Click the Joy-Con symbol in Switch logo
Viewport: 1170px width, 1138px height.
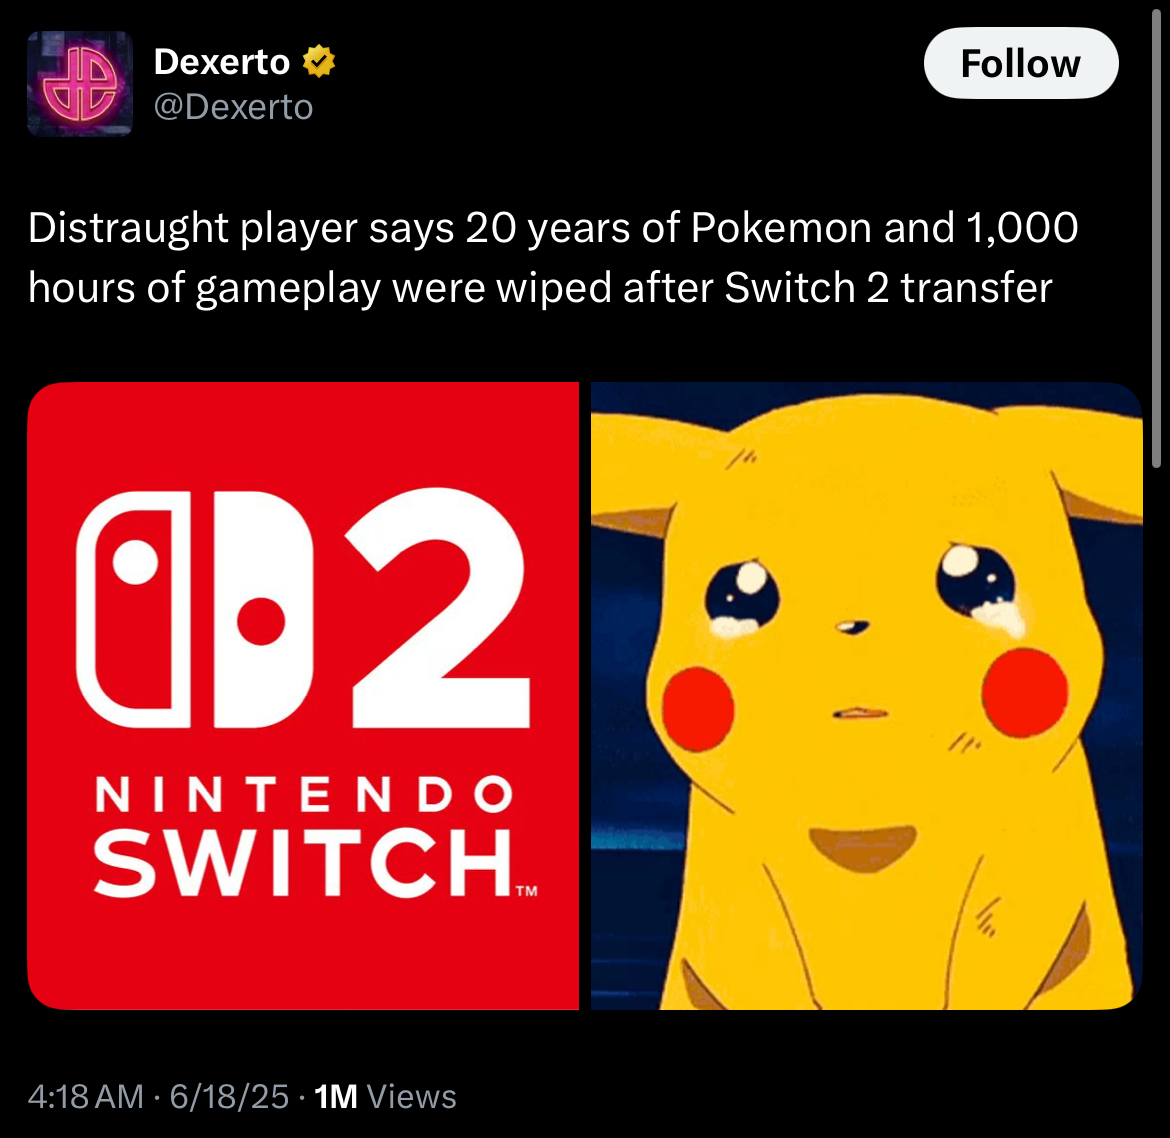coord(195,609)
